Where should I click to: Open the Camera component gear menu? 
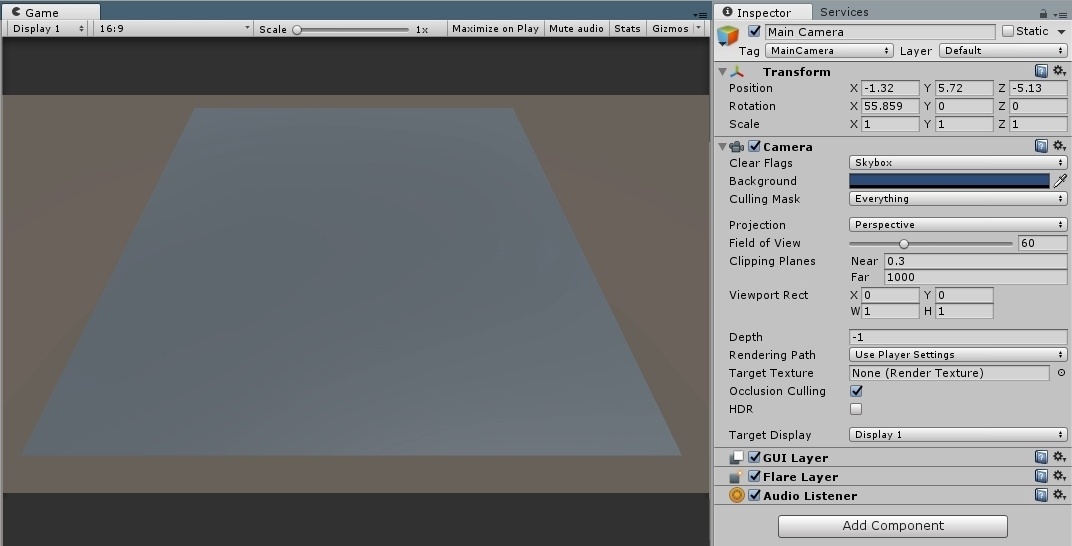pos(1059,146)
